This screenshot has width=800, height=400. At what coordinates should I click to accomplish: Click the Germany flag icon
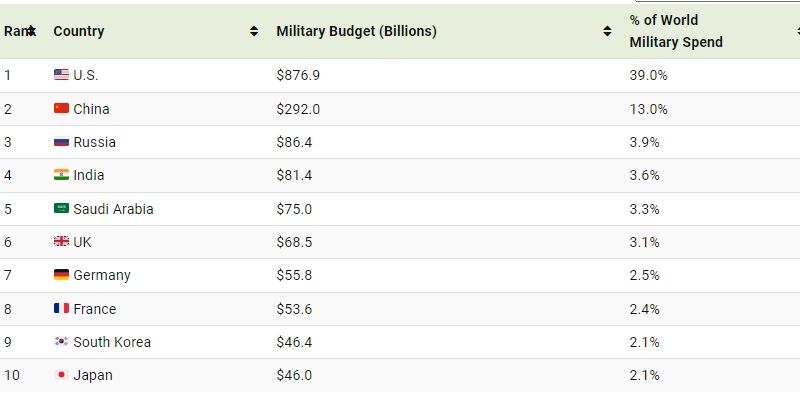coord(61,275)
